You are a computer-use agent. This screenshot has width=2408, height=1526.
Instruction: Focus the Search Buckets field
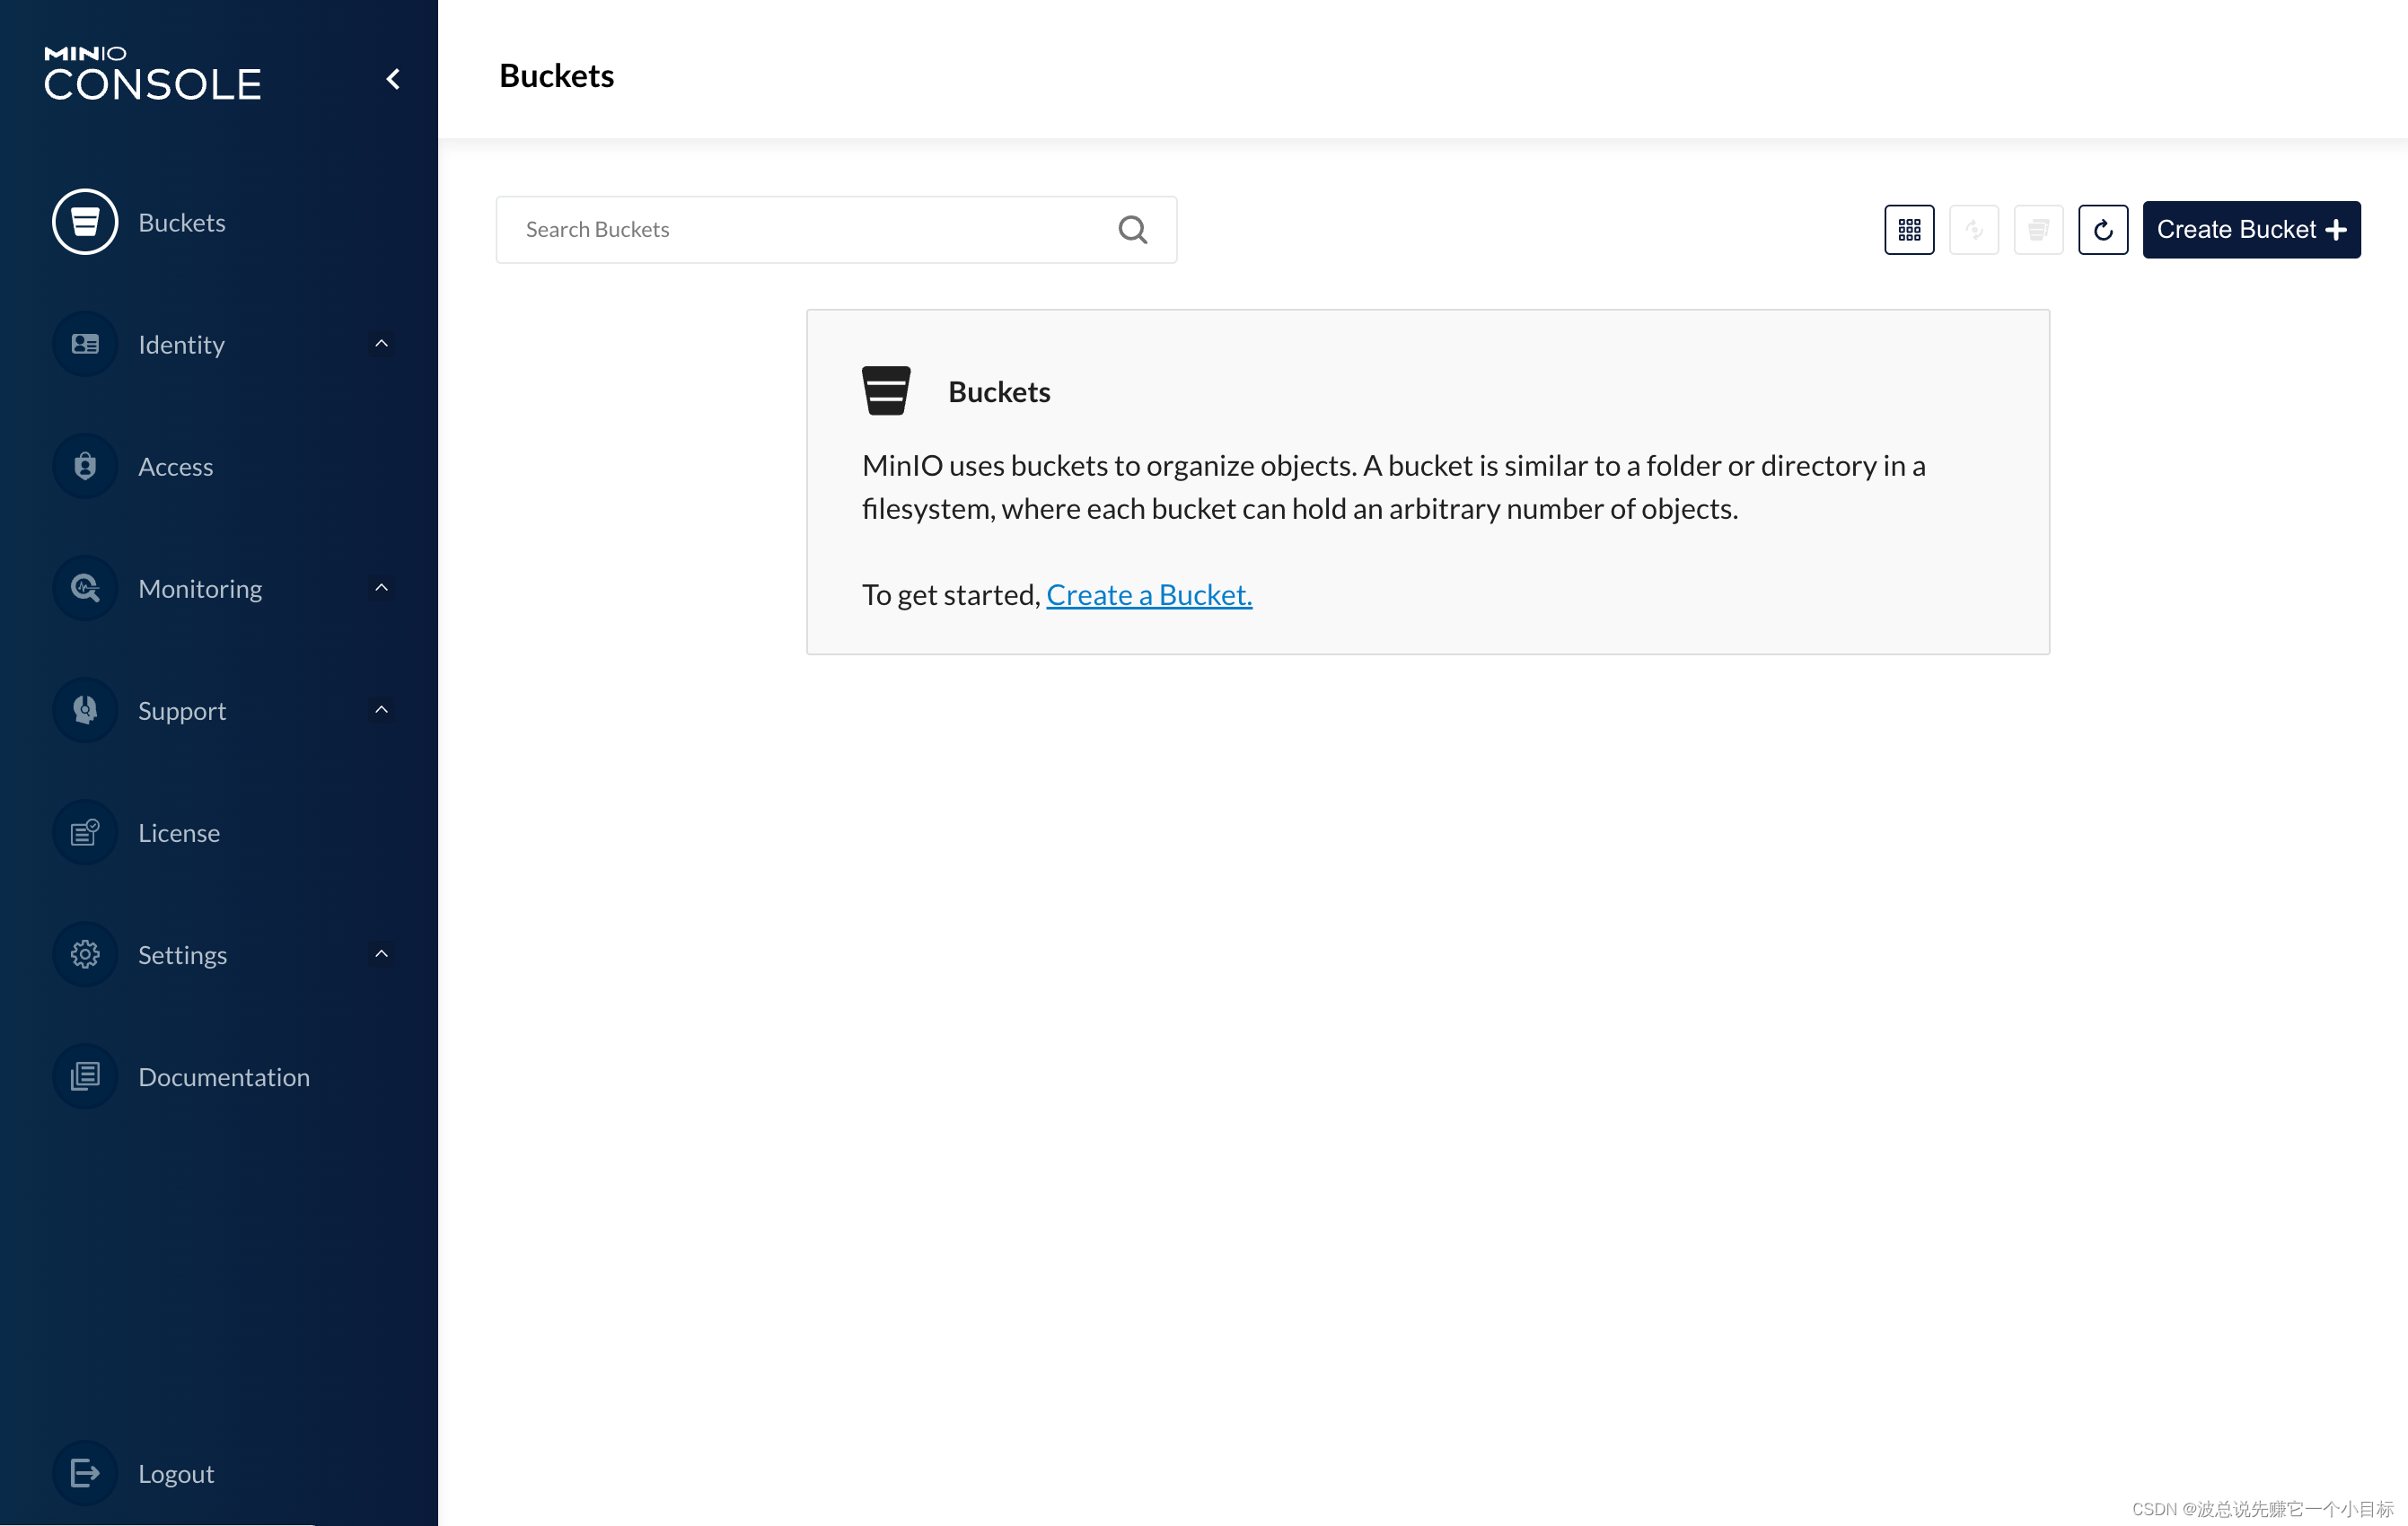pos(836,230)
